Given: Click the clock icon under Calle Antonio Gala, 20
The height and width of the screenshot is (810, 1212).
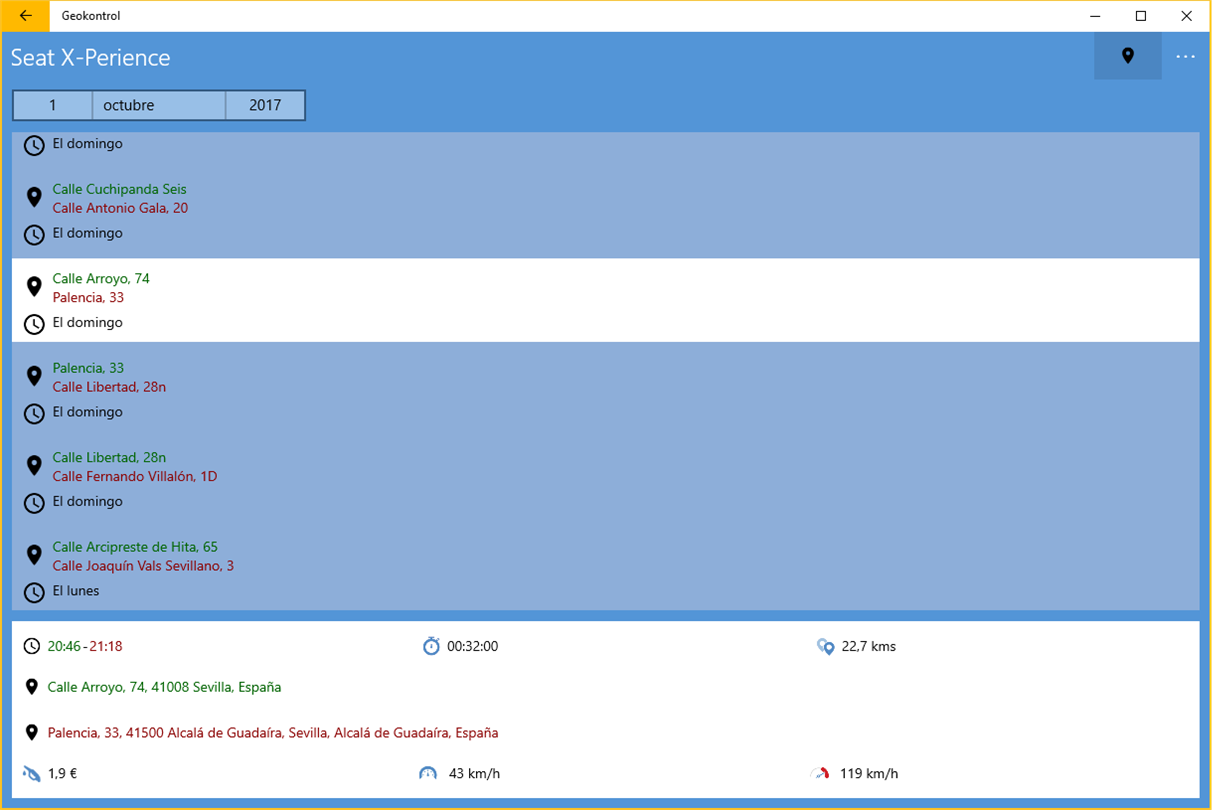Looking at the screenshot, I should coord(34,235).
